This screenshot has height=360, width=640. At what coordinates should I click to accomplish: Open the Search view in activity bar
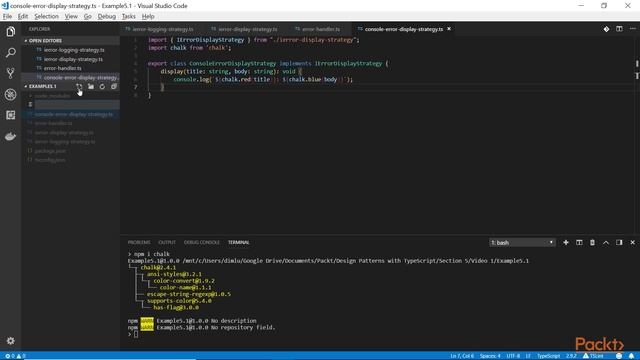click(x=11, y=52)
